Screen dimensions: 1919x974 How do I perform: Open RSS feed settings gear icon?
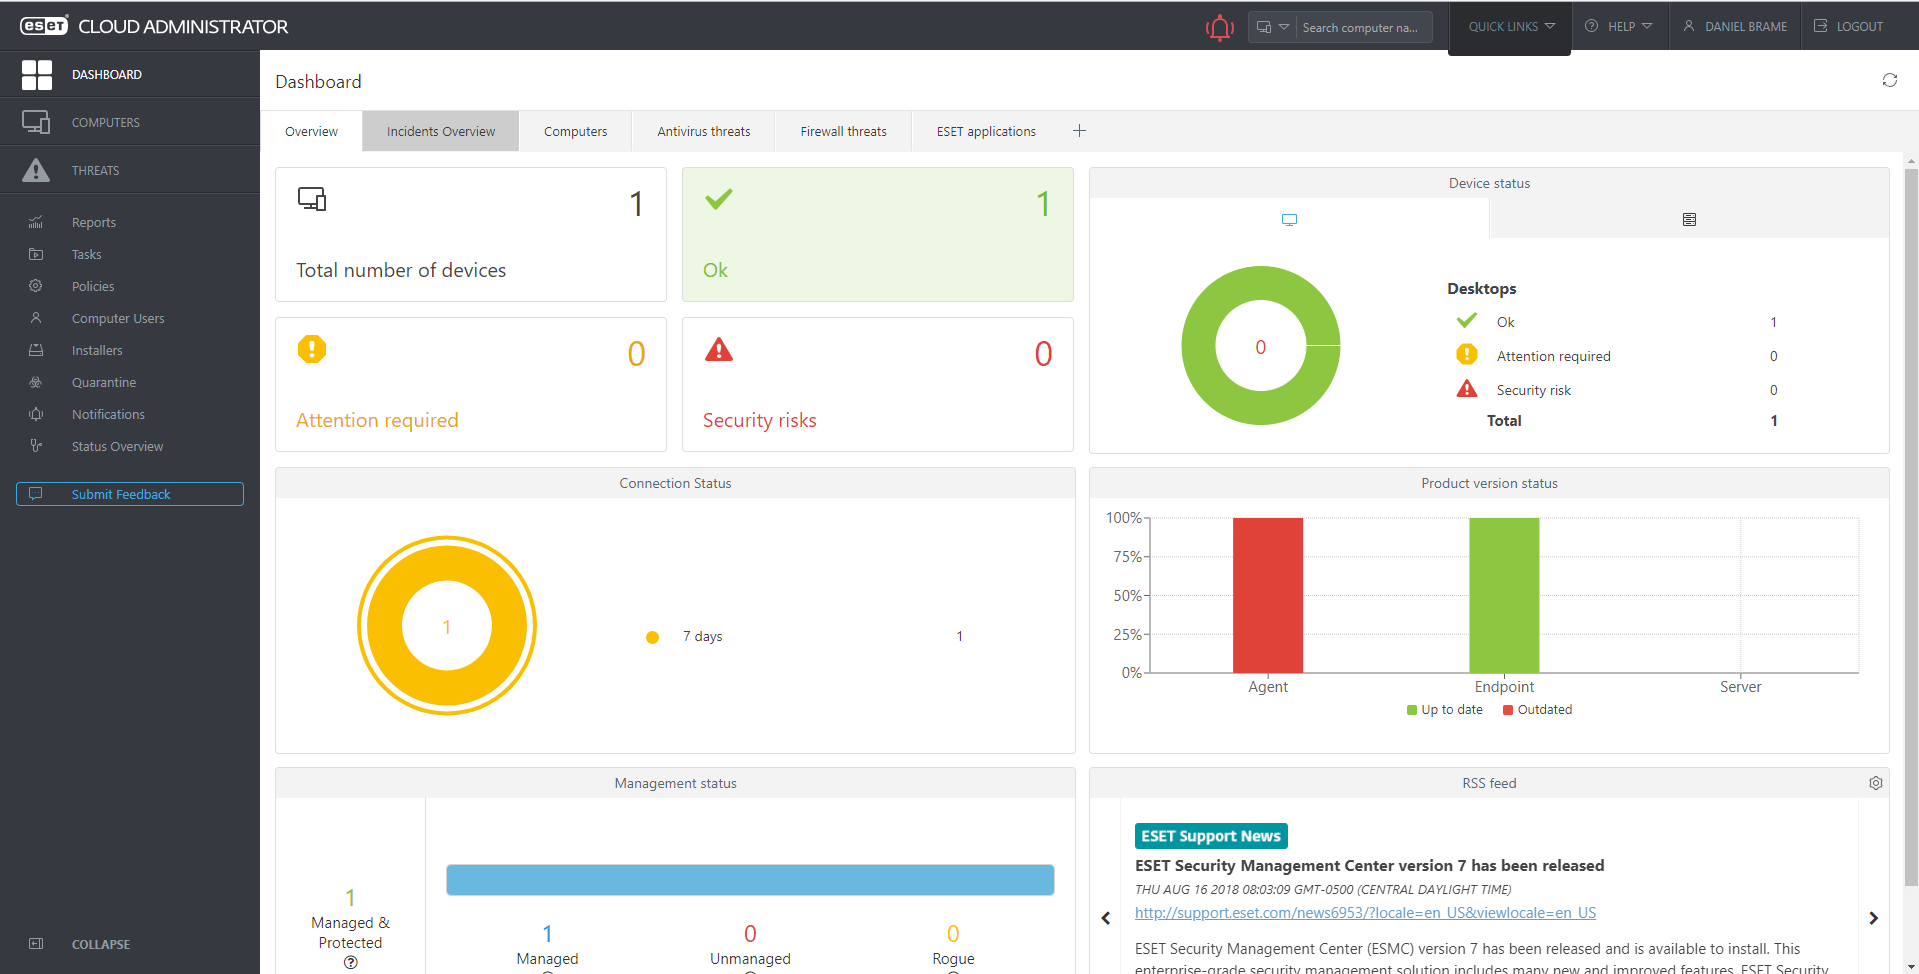1876,783
